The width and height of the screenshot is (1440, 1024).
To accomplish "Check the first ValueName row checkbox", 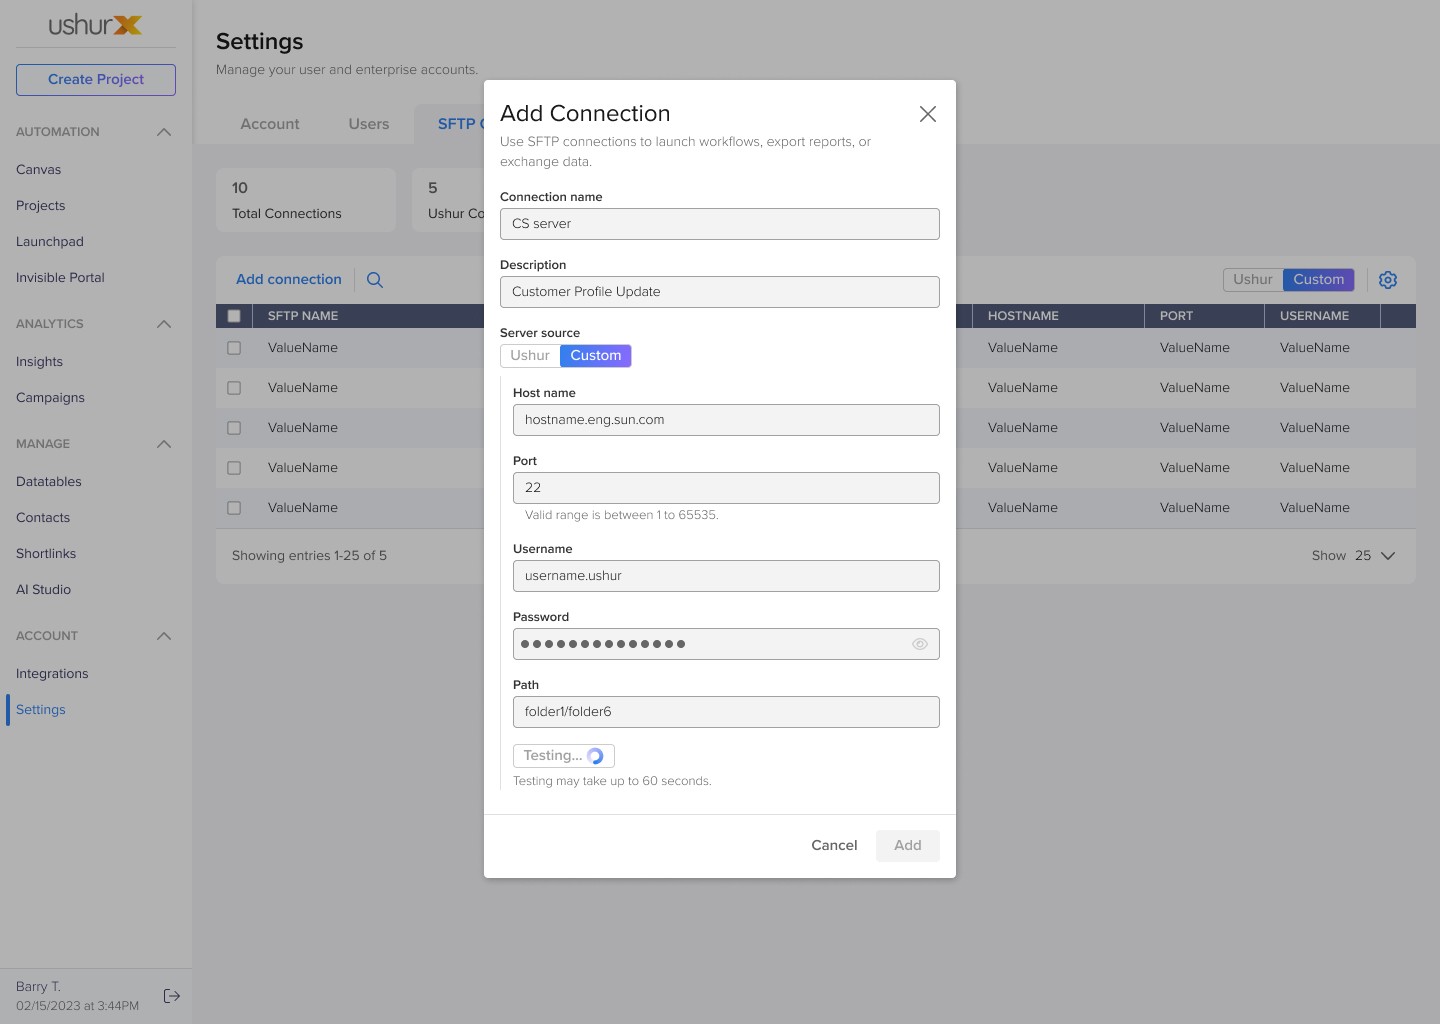I will [x=234, y=348].
